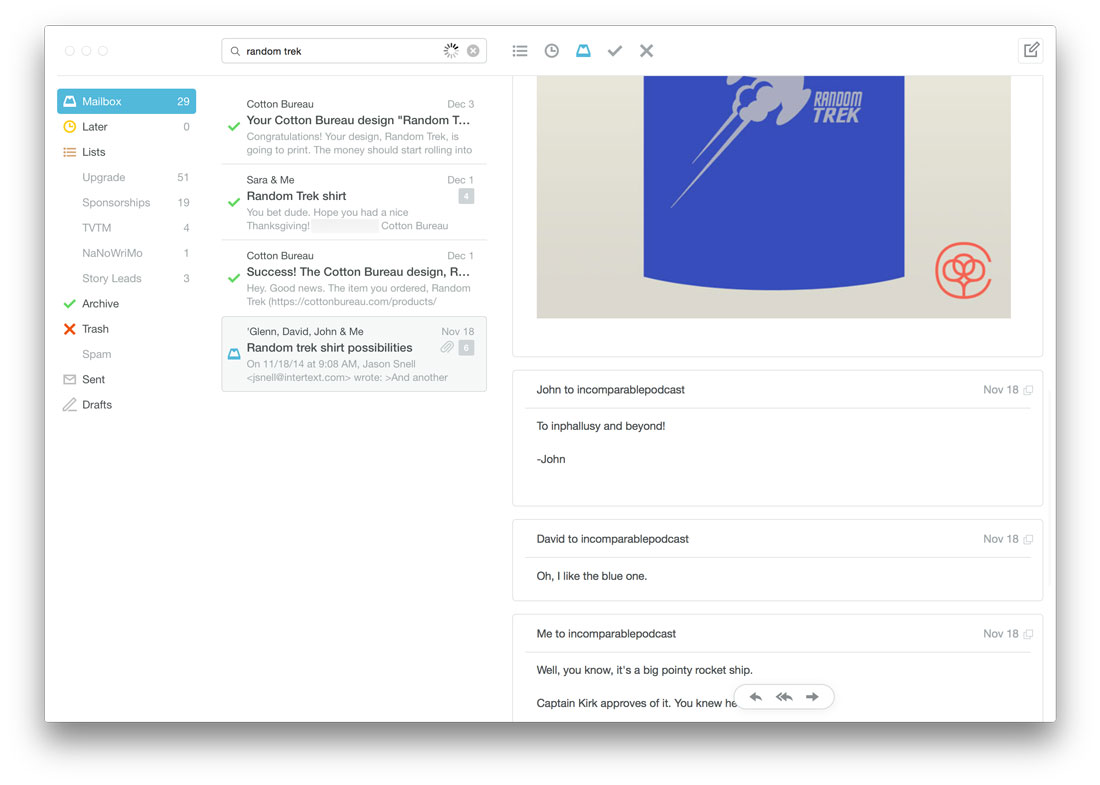Open the Spam folder

coord(126,354)
